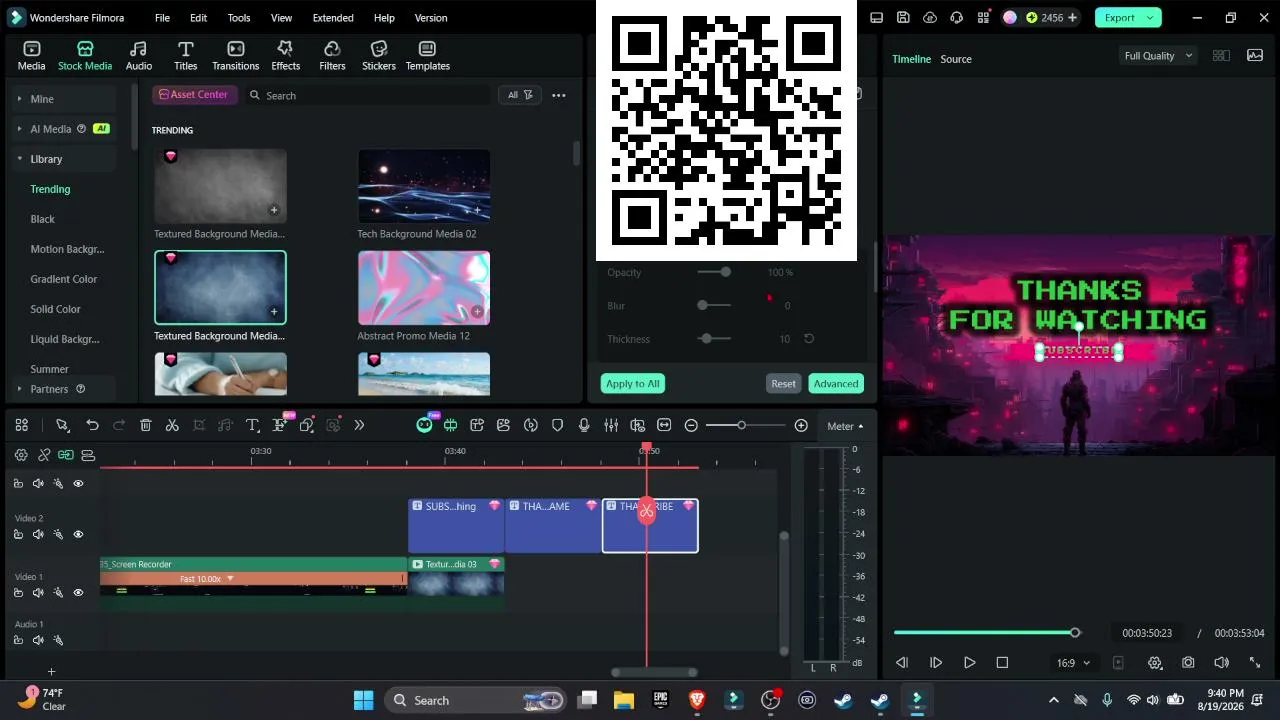This screenshot has width=1280, height=720.
Task: Open the Stickers panel
Action: coord(379,56)
